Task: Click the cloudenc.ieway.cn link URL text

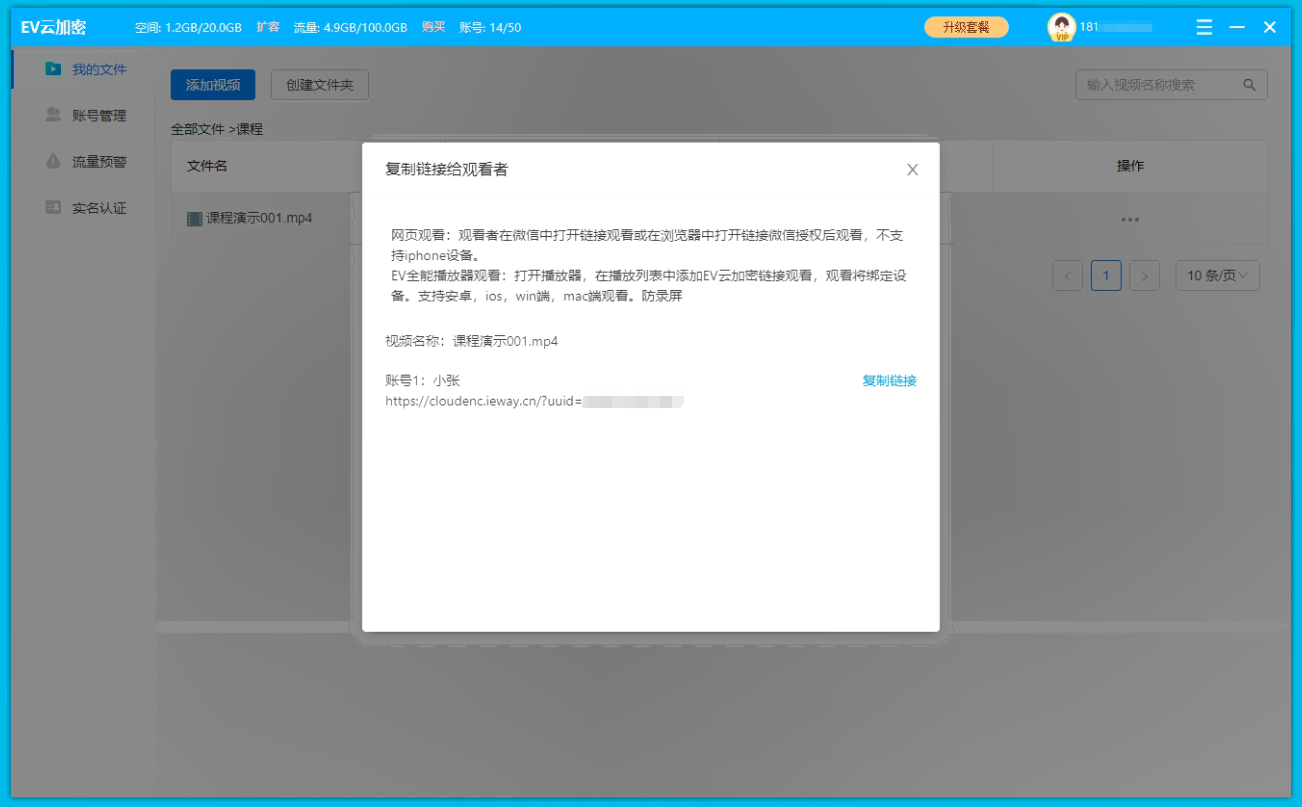Action: tap(534, 402)
